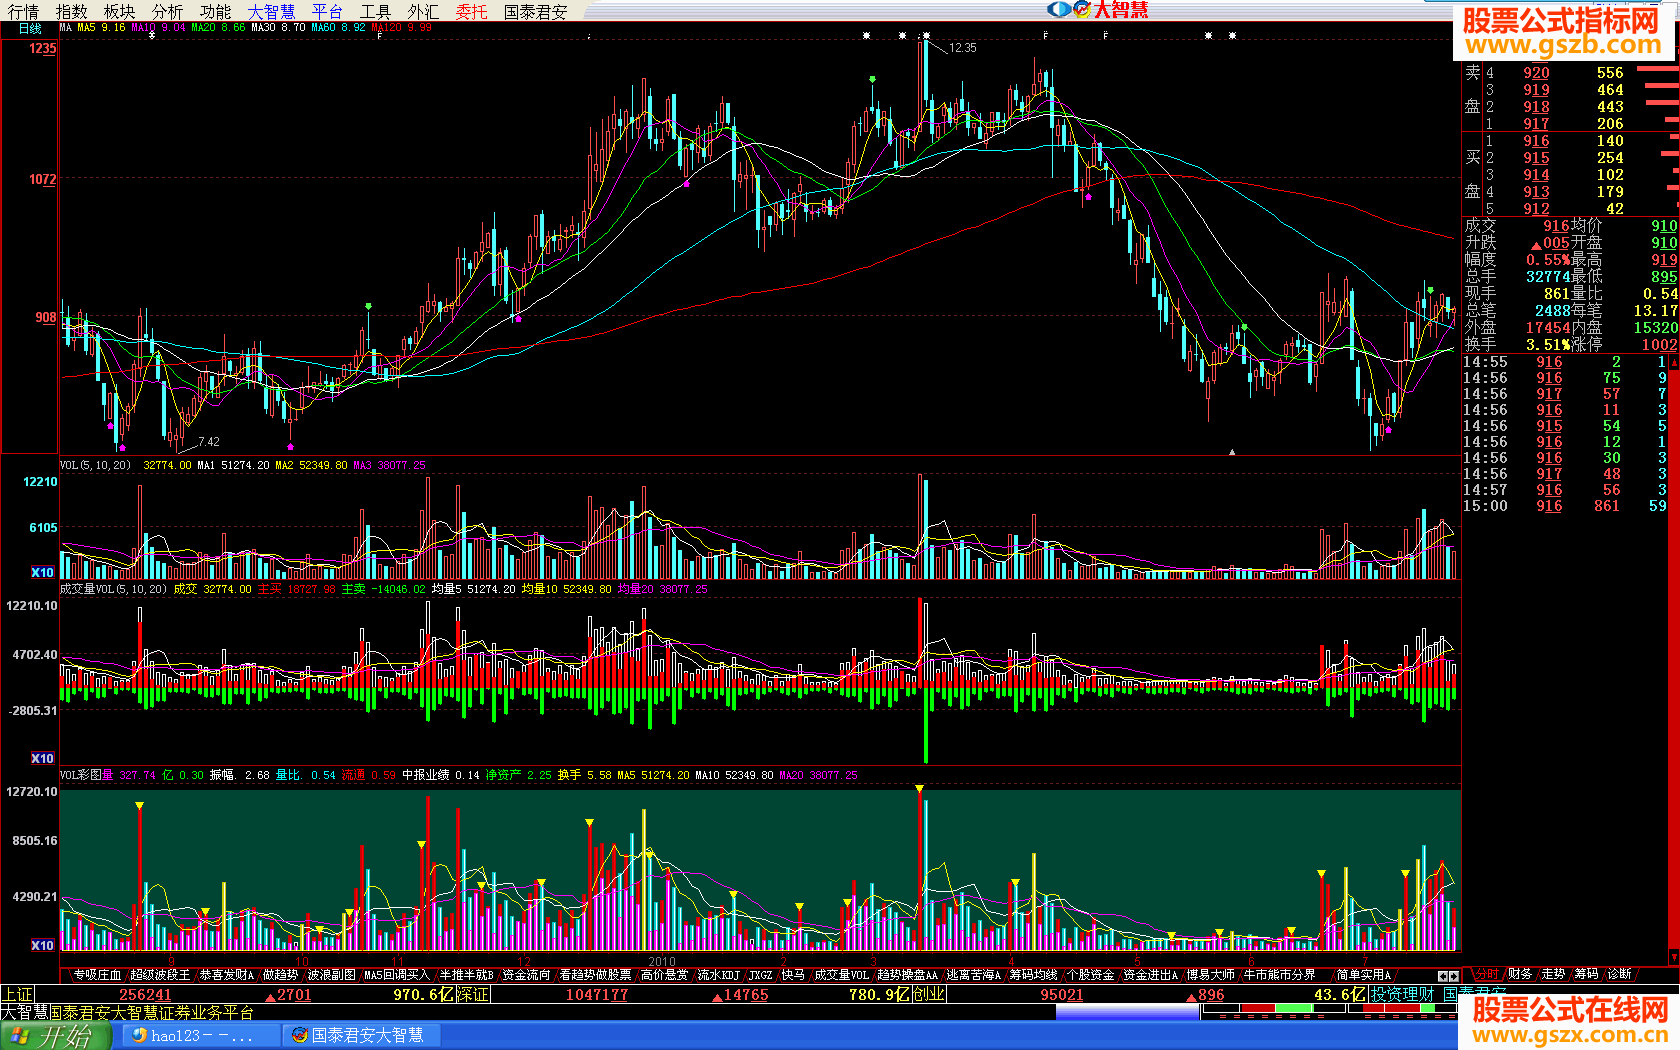Open the 功能 menu
Viewport: 1680px width, 1050px height.
pos(216,11)
